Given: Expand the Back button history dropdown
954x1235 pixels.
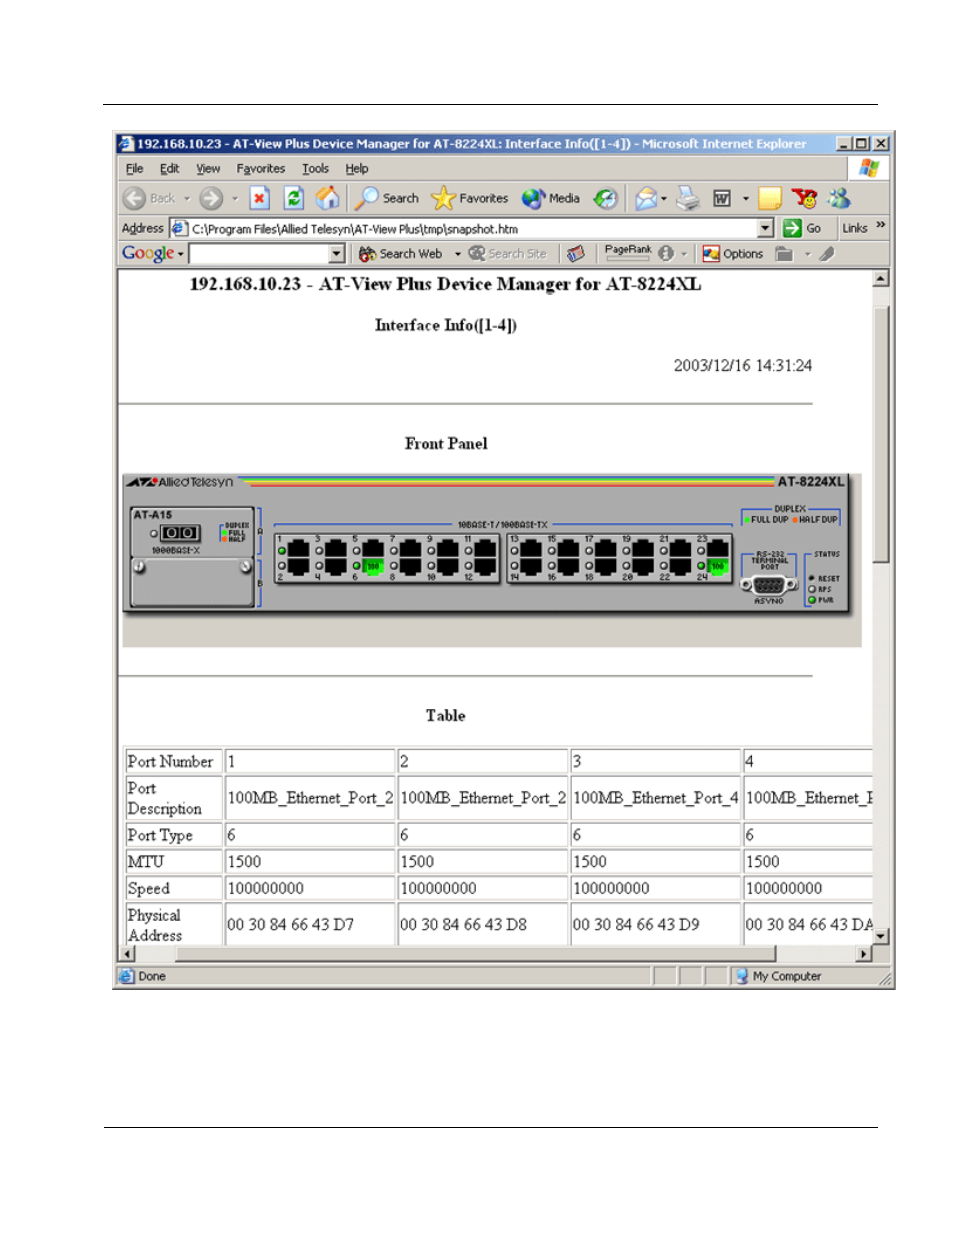Looking at the screenshot, I should pos(187,198).
